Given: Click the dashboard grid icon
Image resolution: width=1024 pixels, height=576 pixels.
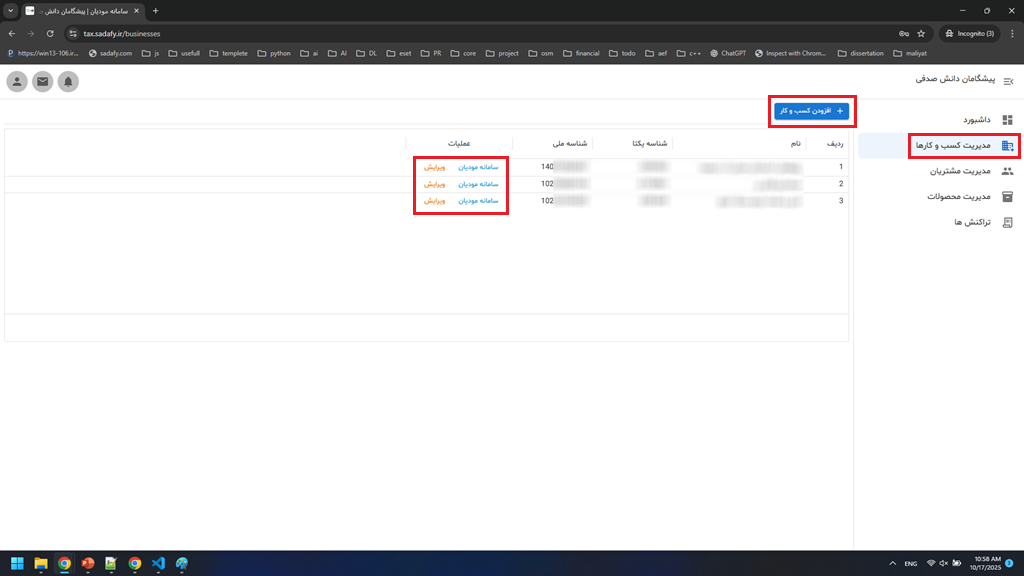Looking at the screenshot, I should click(x=1007, y=119).
